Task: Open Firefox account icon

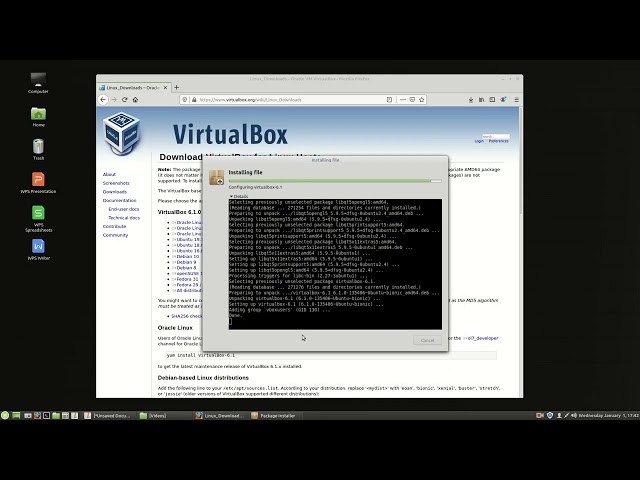Action: [503, 100]
